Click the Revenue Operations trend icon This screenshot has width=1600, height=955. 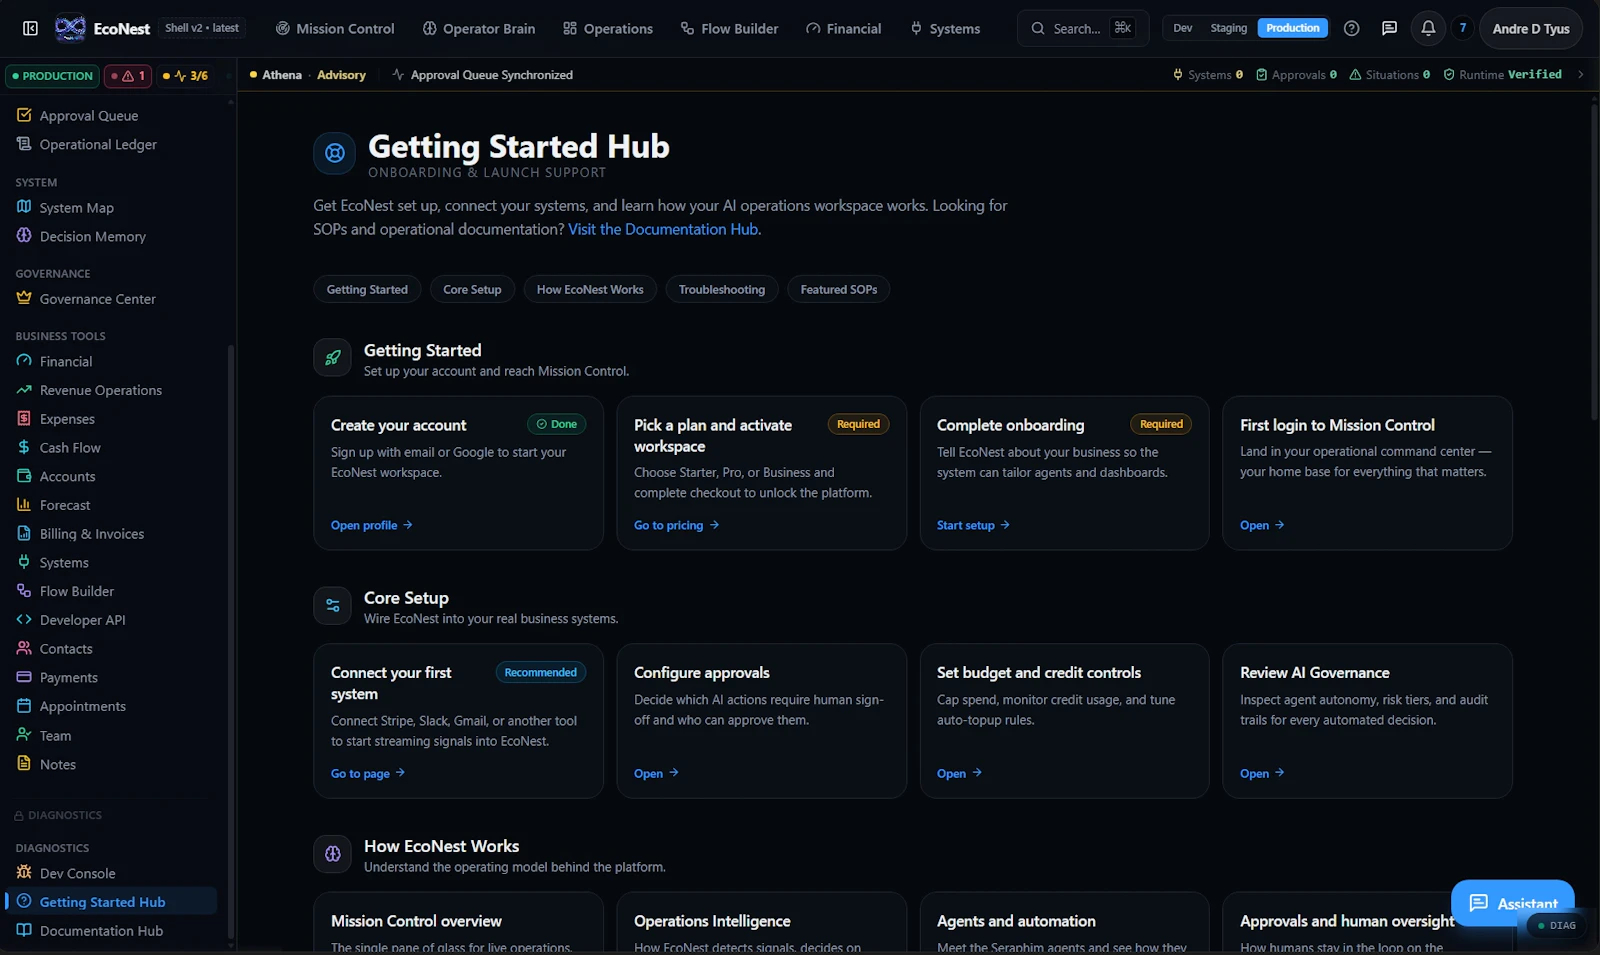(24, 390)
